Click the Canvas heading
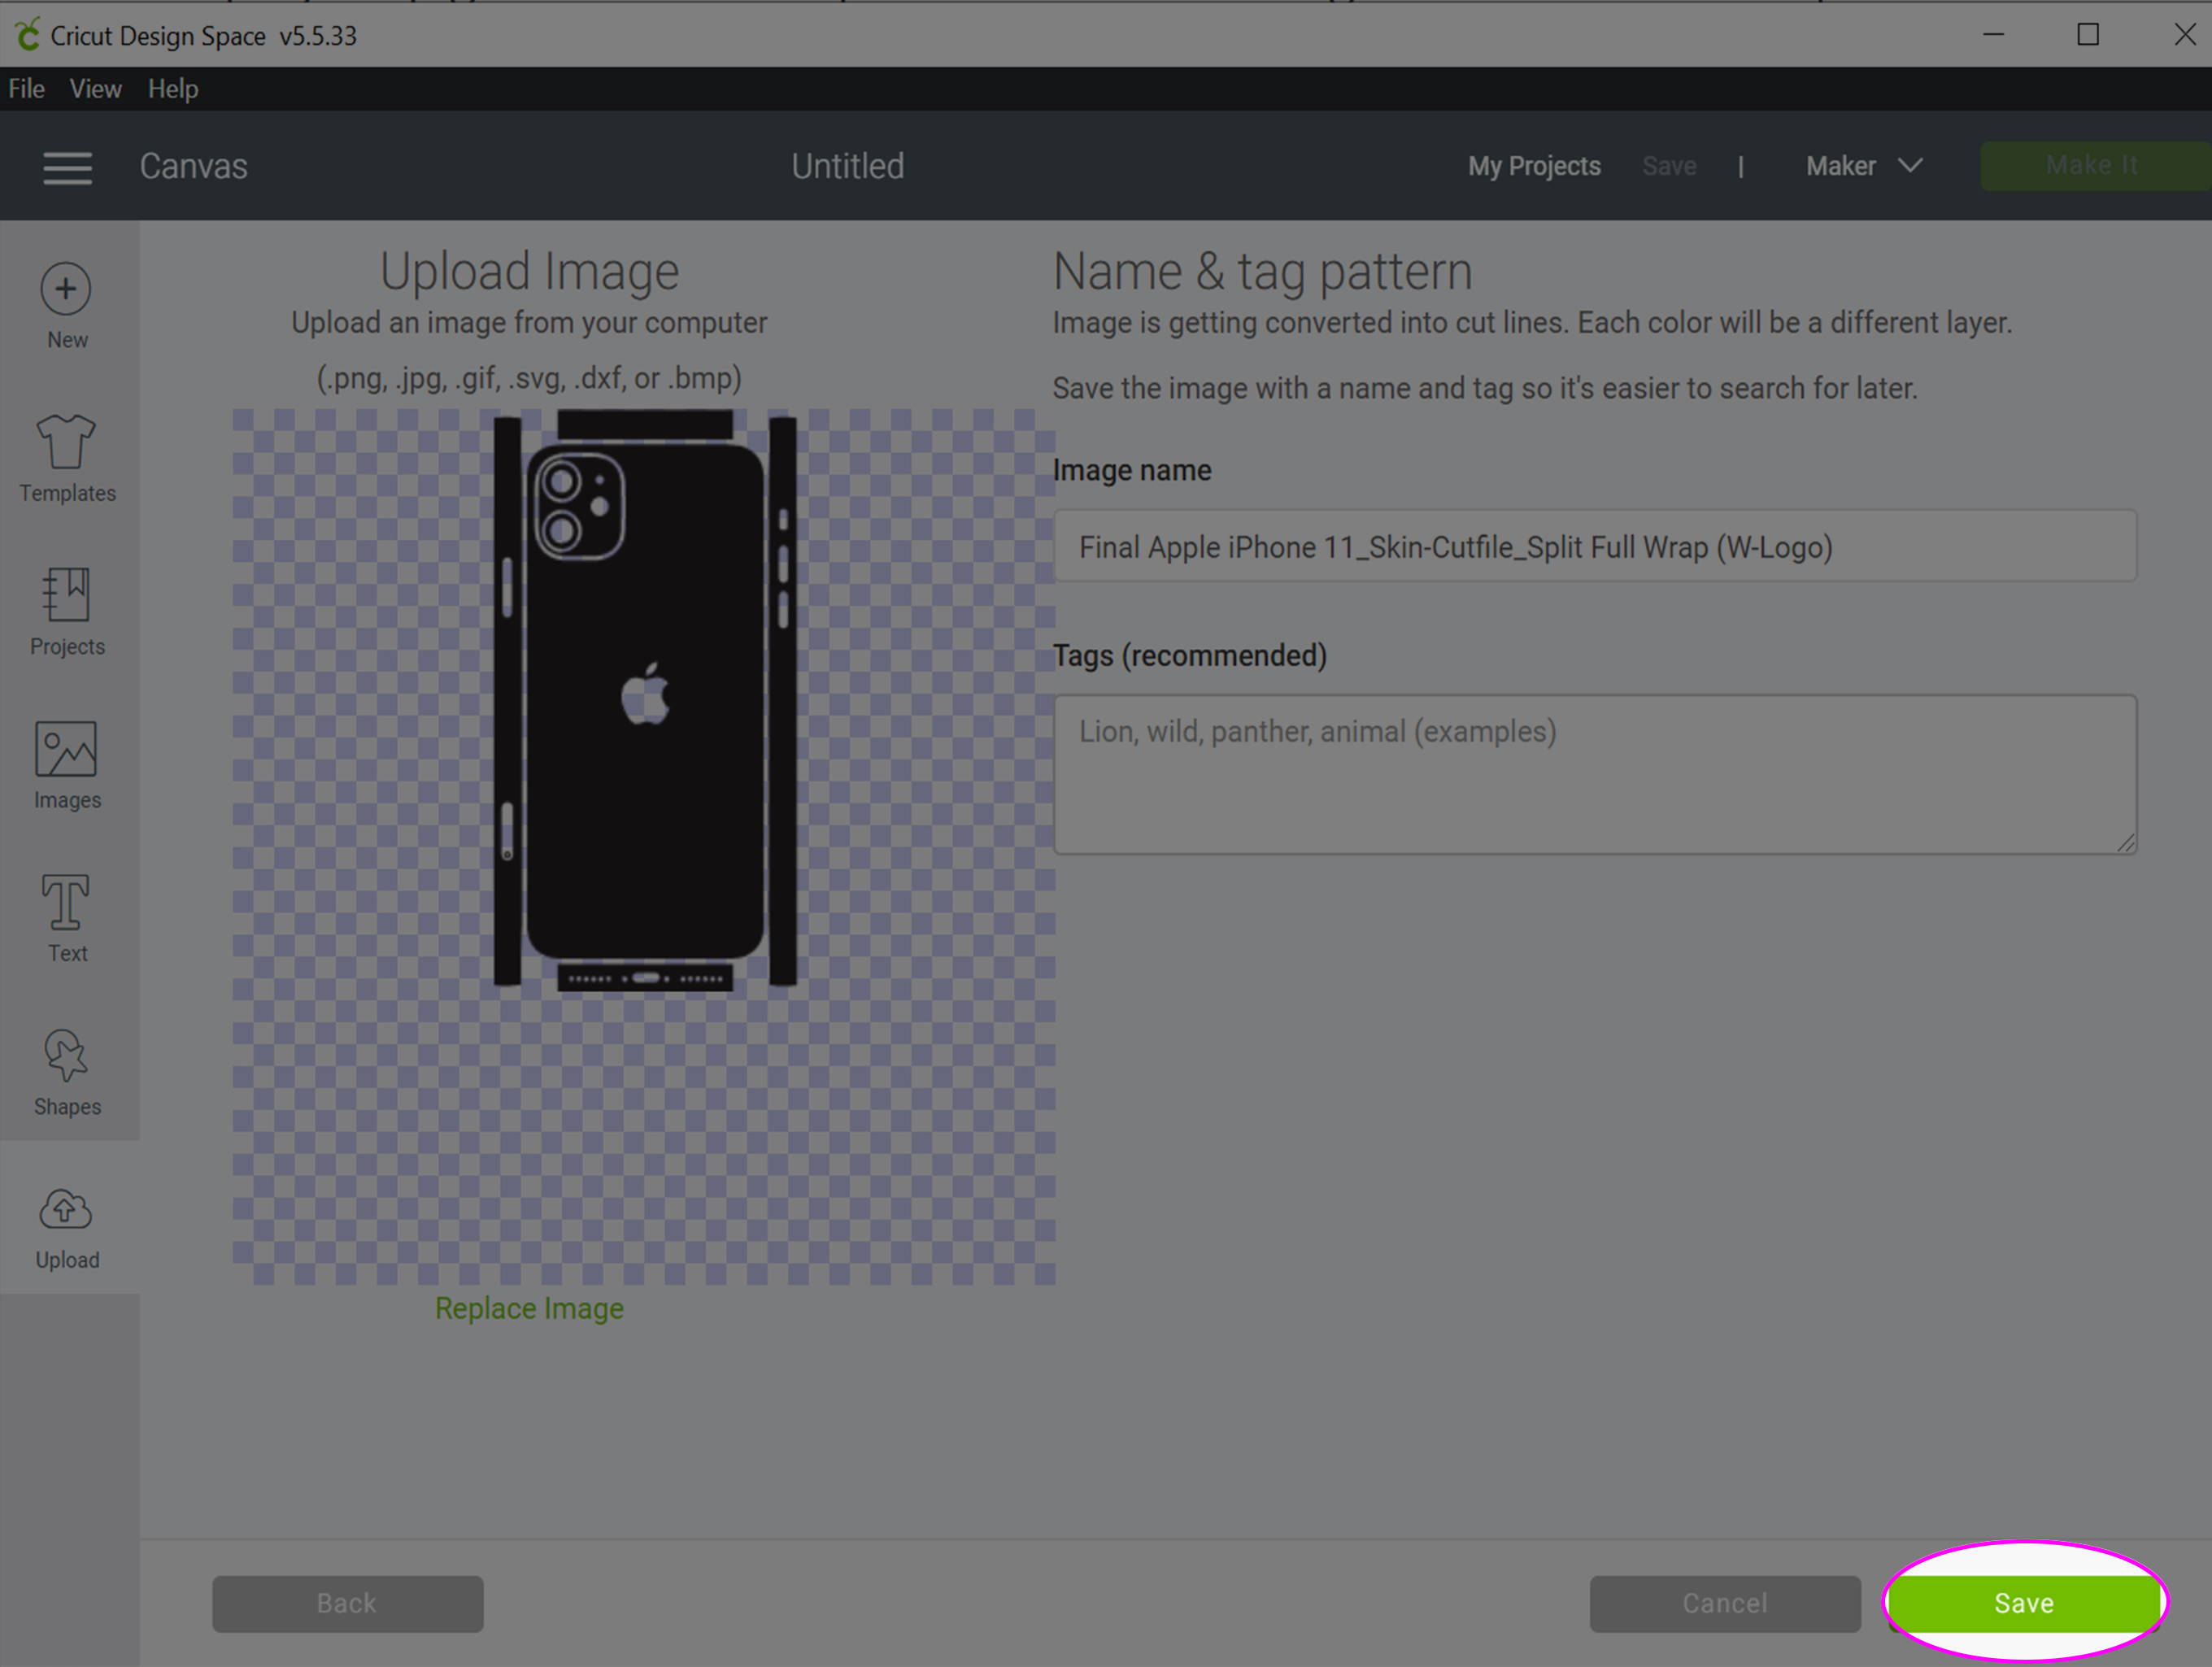Image resolution: width=2212 pixels, height=1667 pixels. click(x=193, y=166)
